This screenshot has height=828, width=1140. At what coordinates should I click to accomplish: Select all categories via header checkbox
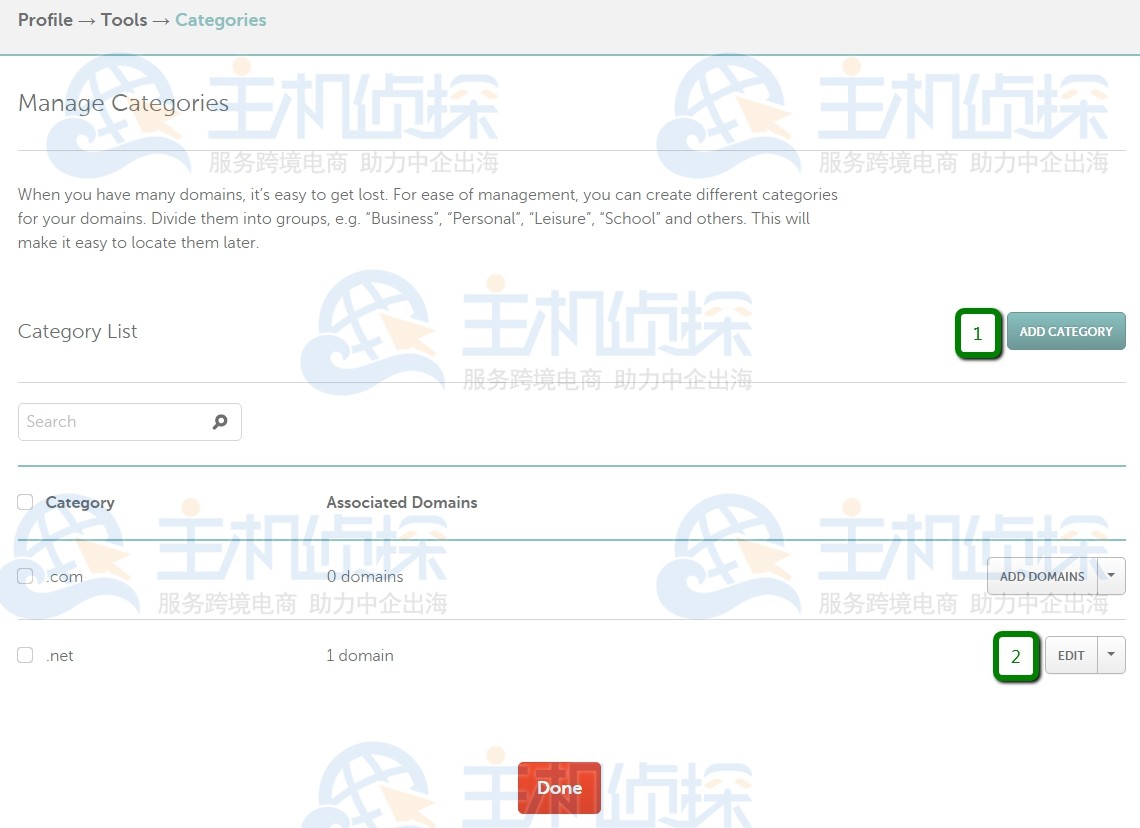pos(25,502)
